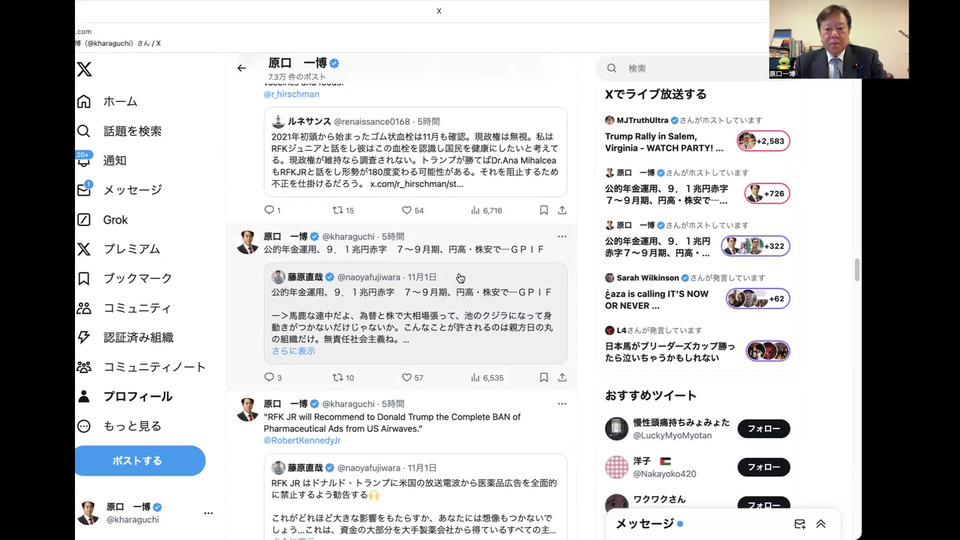Open the @RobertKennedyJr mention link
The image size is (960, 540).
(302, 440)
